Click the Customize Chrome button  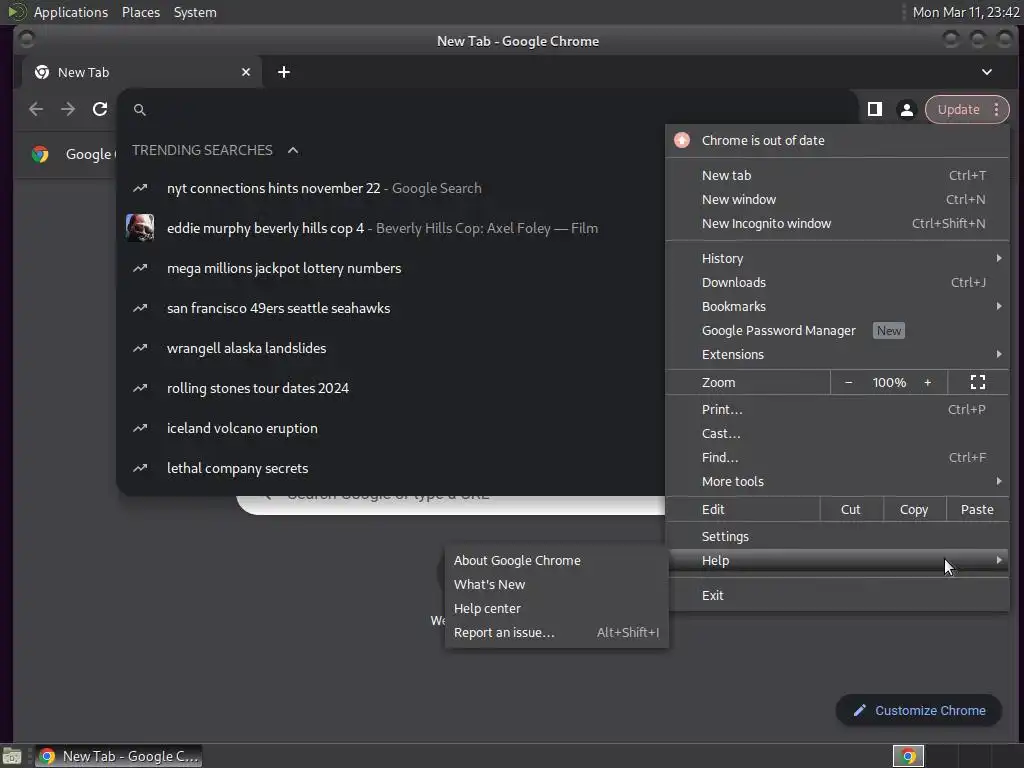pos(919,711)
